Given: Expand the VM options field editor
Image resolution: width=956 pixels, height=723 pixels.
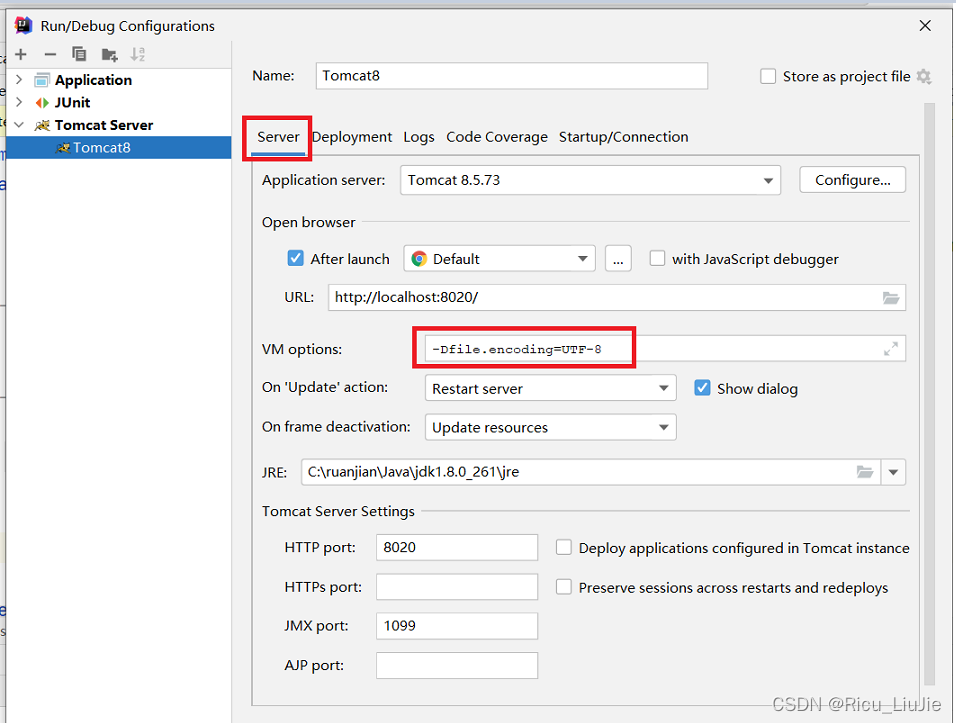Looking at the screenshot, I should pos(891,349).
